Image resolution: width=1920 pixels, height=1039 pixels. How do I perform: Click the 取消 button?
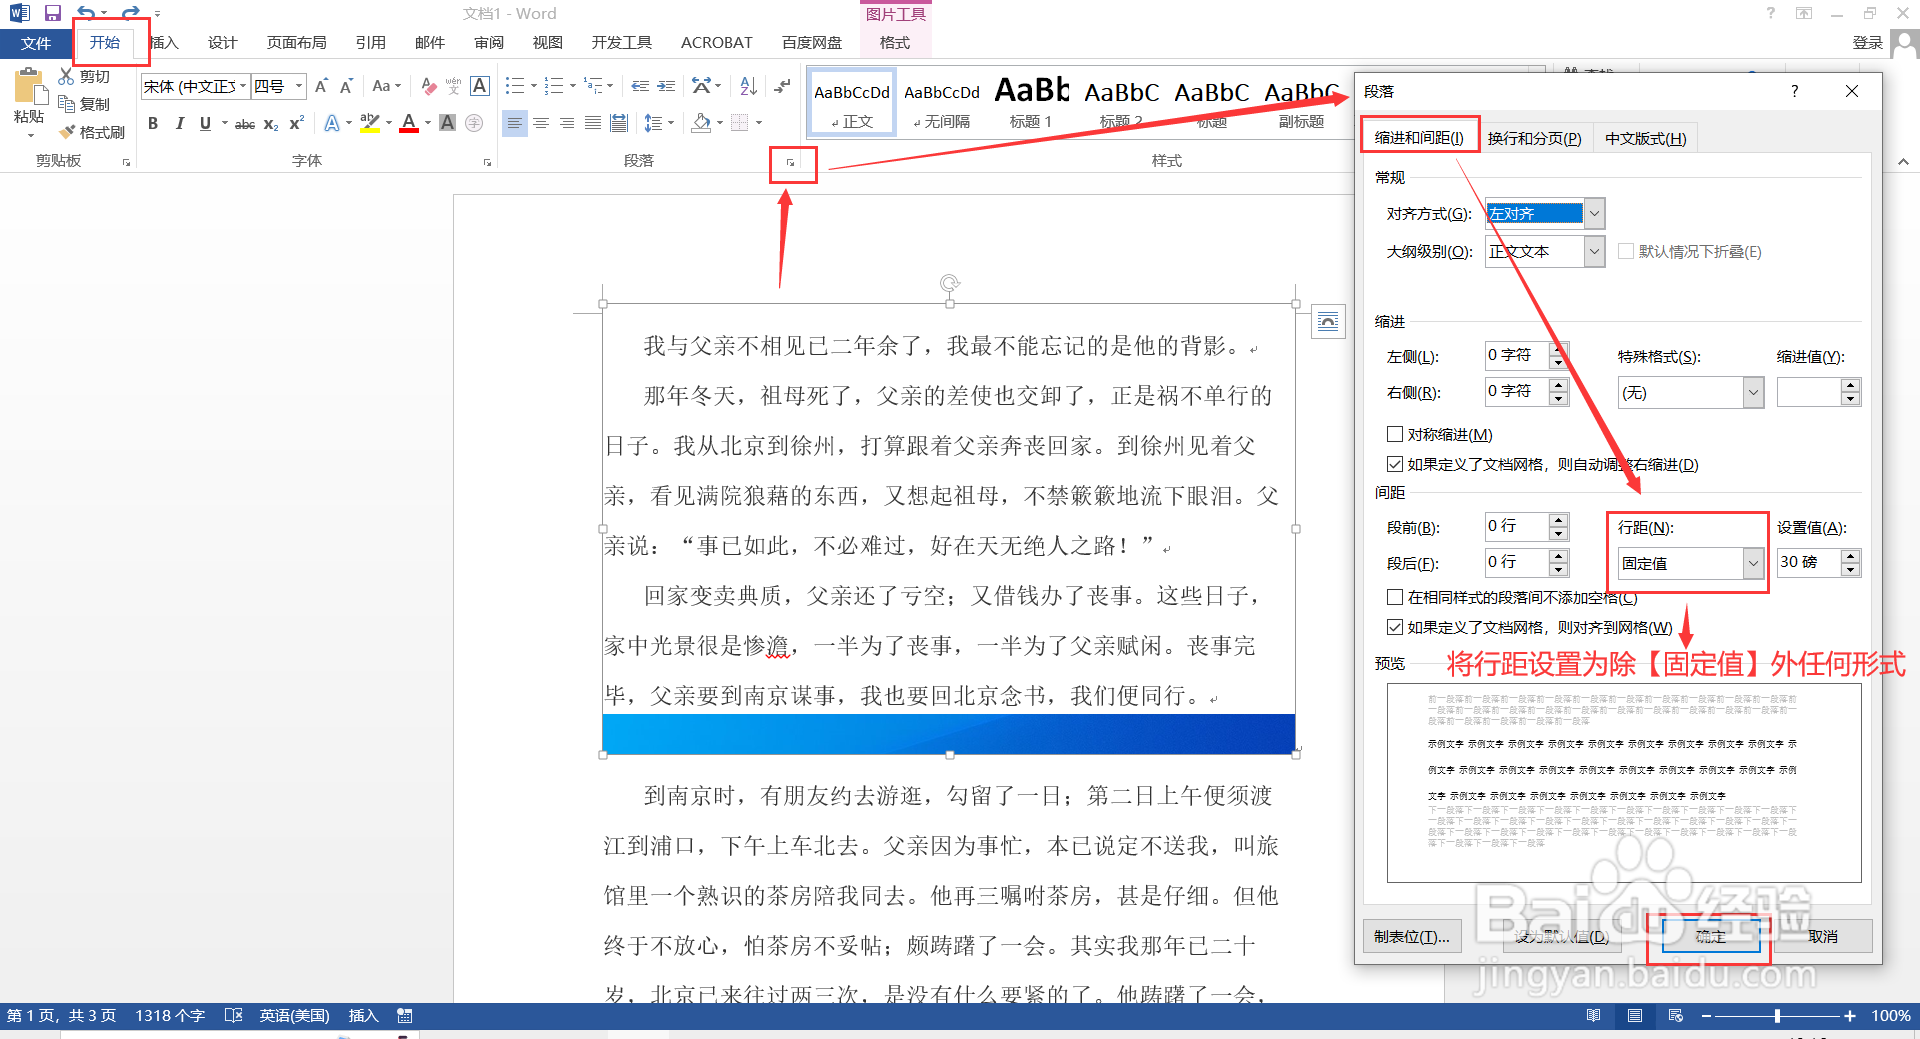(1823, 936)
